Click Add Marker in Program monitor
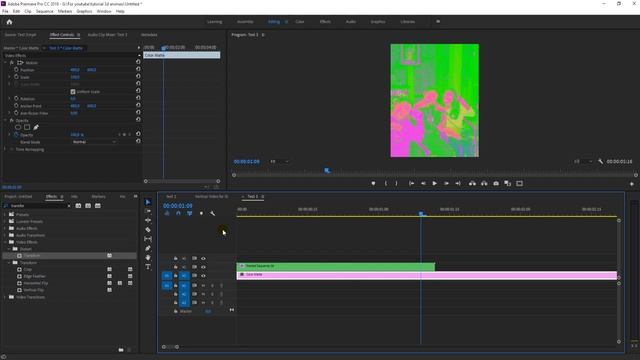Viewport: 640px width, 360px height. (x=373, y=184)
